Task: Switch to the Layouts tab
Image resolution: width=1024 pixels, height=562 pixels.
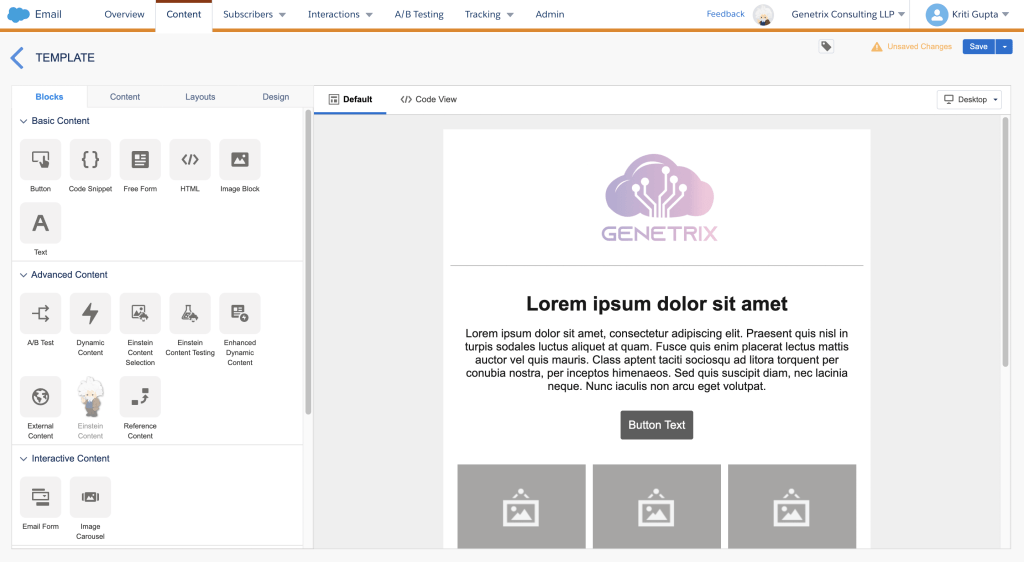Action: tap(200, 97)
